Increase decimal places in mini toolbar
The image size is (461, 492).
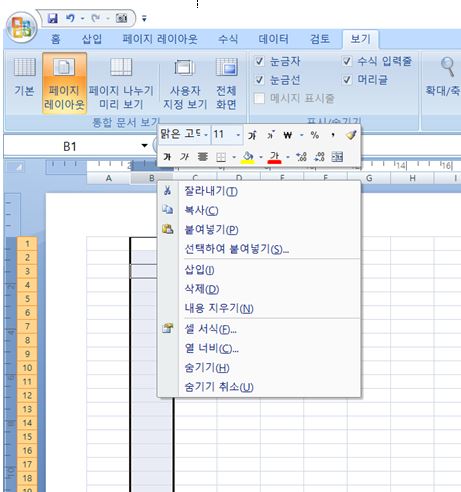coord(301,156)
